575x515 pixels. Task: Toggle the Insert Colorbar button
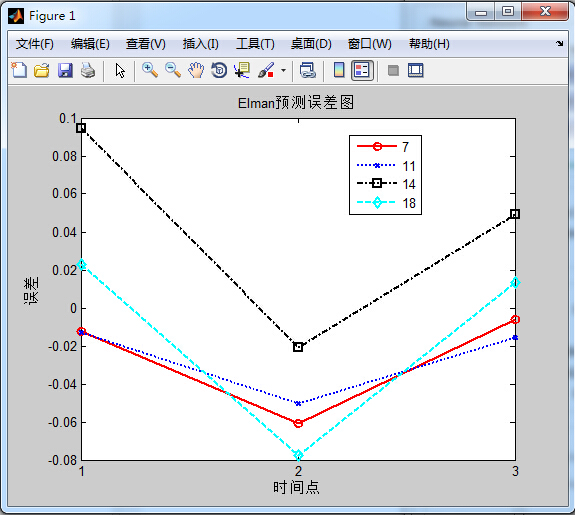339,70
